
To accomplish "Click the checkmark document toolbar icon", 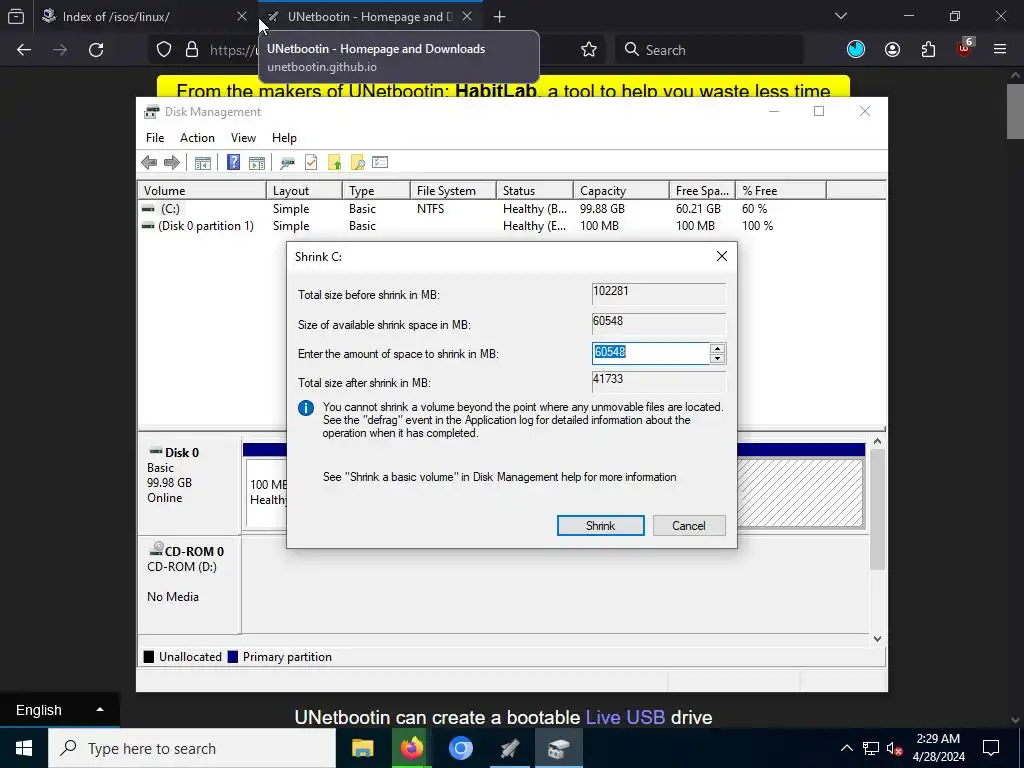I will [311, 163].
